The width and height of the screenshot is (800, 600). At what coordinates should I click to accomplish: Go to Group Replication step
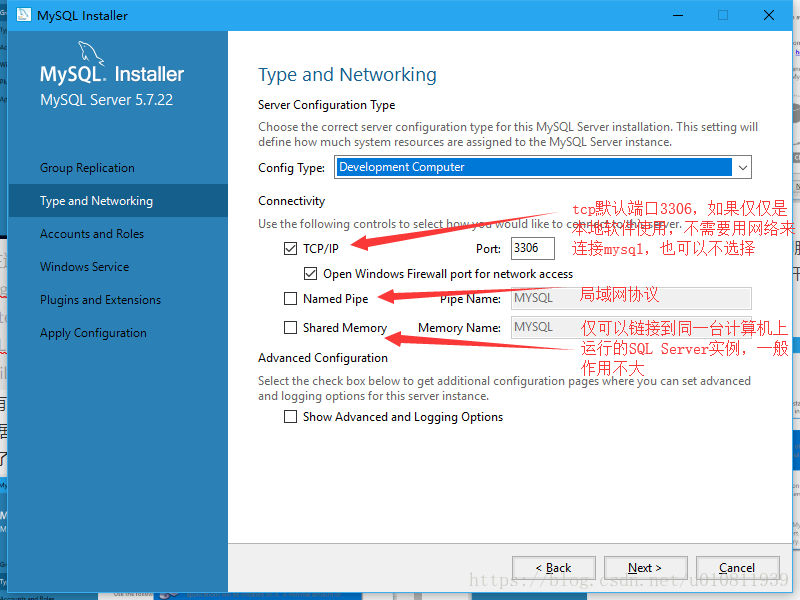point(87,168)
